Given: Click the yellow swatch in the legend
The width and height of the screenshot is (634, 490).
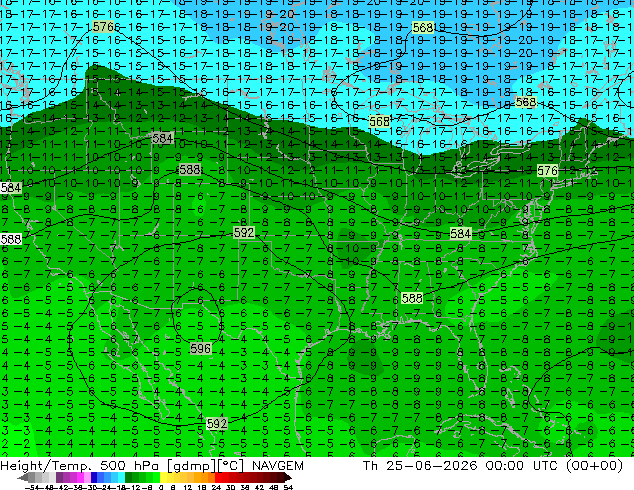Looking at the screenshot, I should (x=163, y=477).
